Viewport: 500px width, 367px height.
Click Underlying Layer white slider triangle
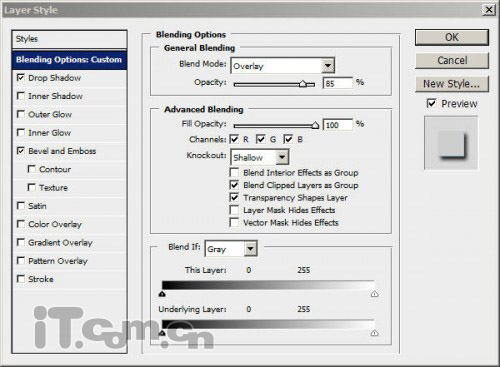(x=374, y=333)
